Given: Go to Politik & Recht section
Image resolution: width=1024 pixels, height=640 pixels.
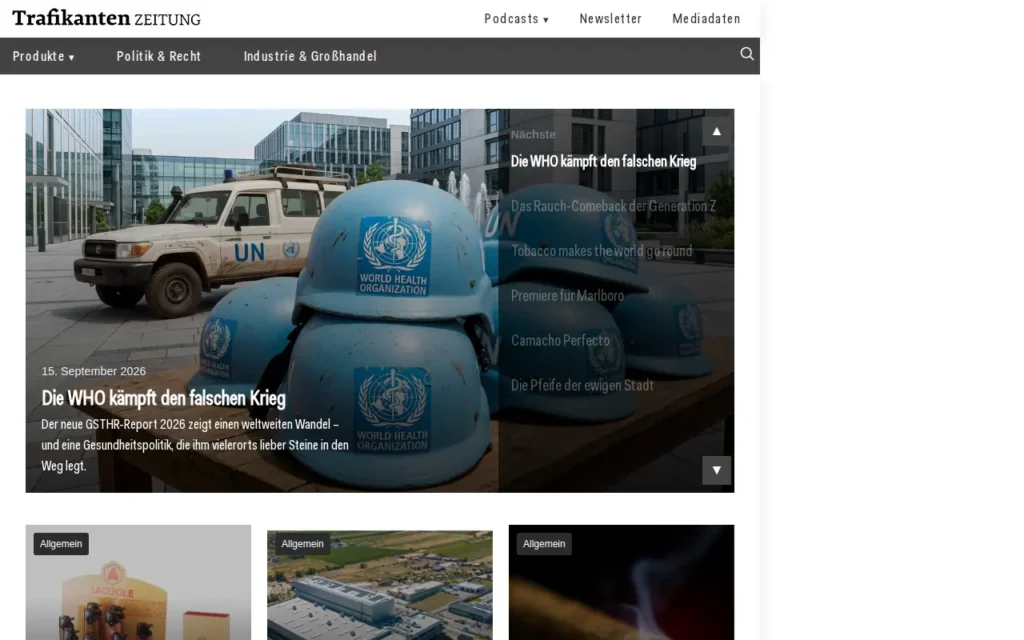Looking at the screenshot, I should 159,56.
